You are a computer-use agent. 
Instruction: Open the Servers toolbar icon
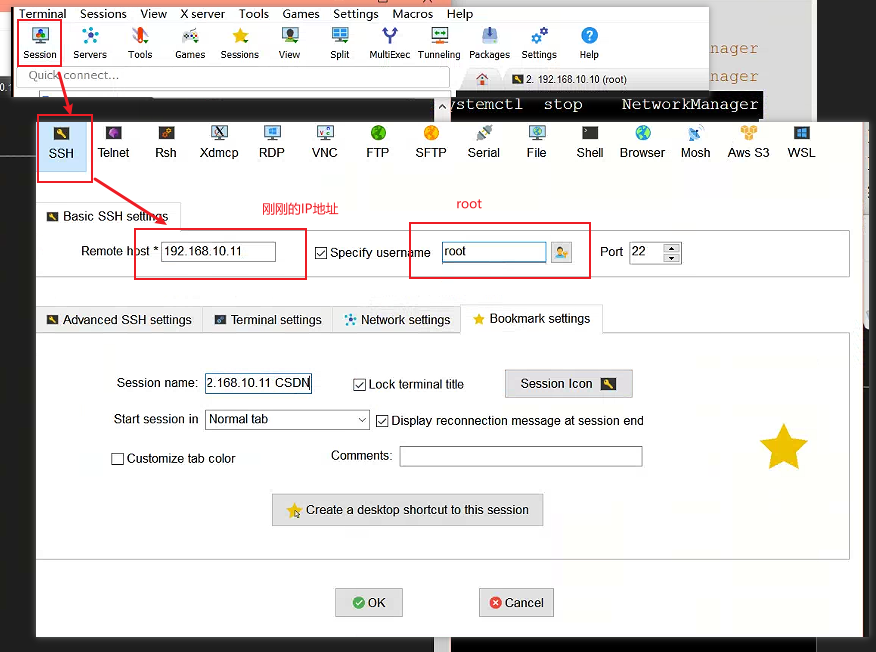tap(90, 42)
